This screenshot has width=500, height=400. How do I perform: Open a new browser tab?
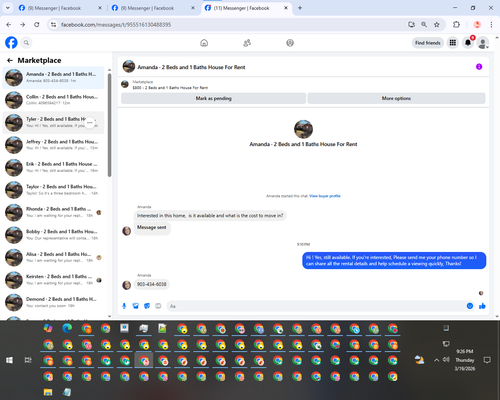[300, 8]
